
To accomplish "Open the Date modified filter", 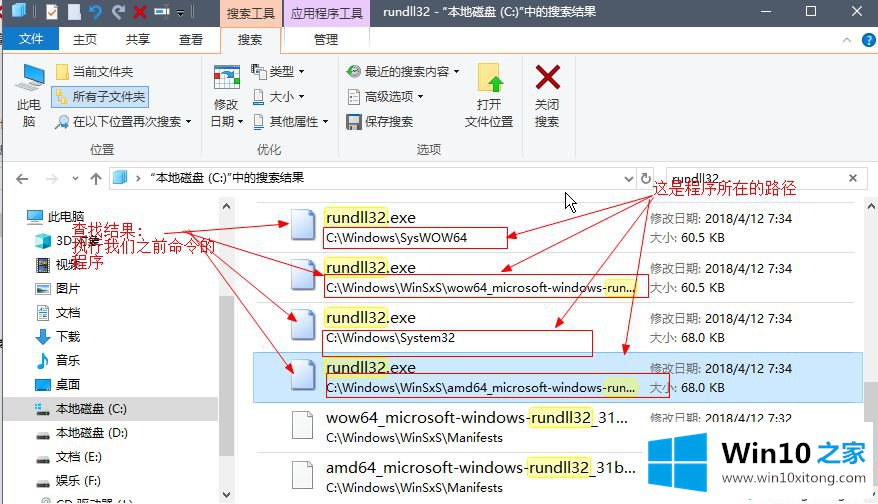I will click(x=226, y=96).
